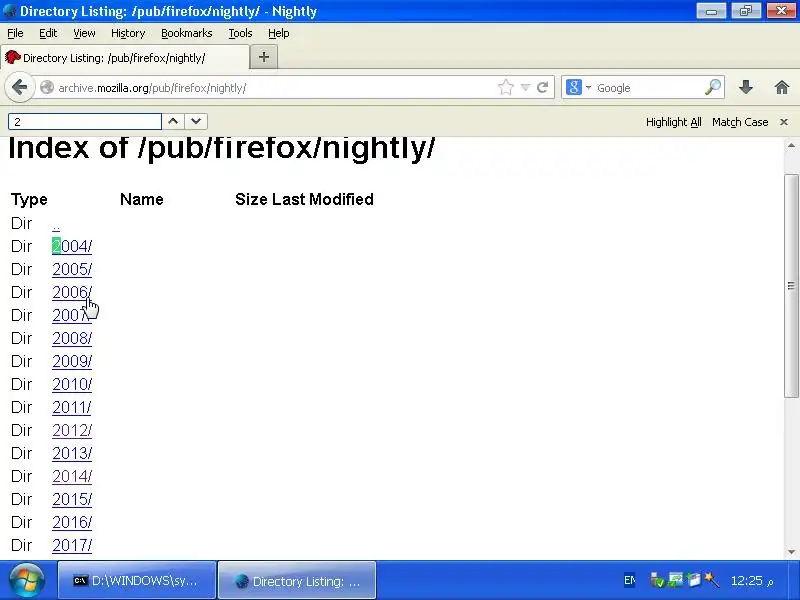Open the 2011/ directory link
800x600 pixels.
72,408
